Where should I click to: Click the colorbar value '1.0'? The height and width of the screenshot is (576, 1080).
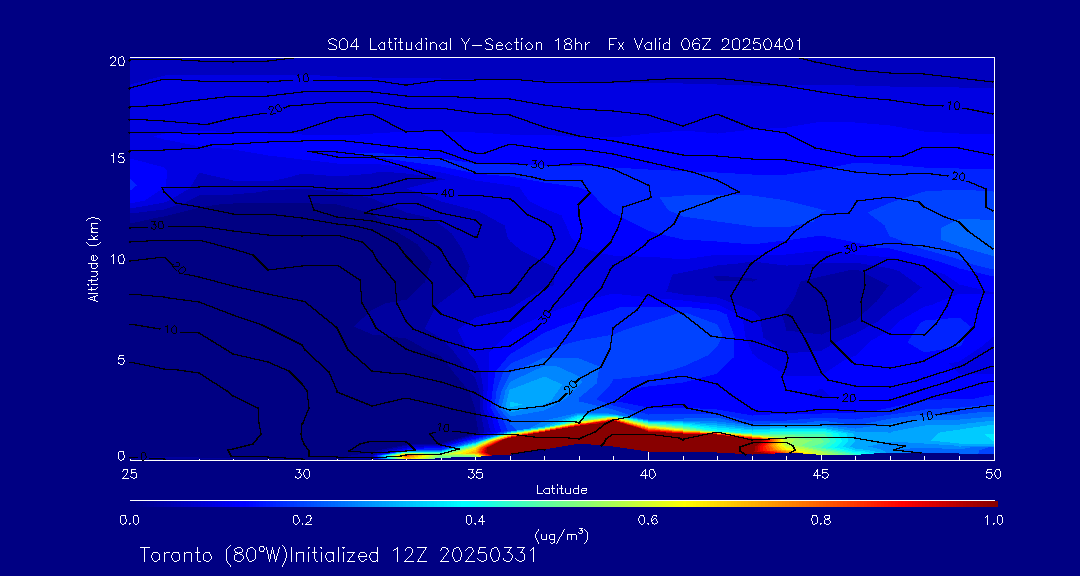pyautogui.click(x=994, y=520)
